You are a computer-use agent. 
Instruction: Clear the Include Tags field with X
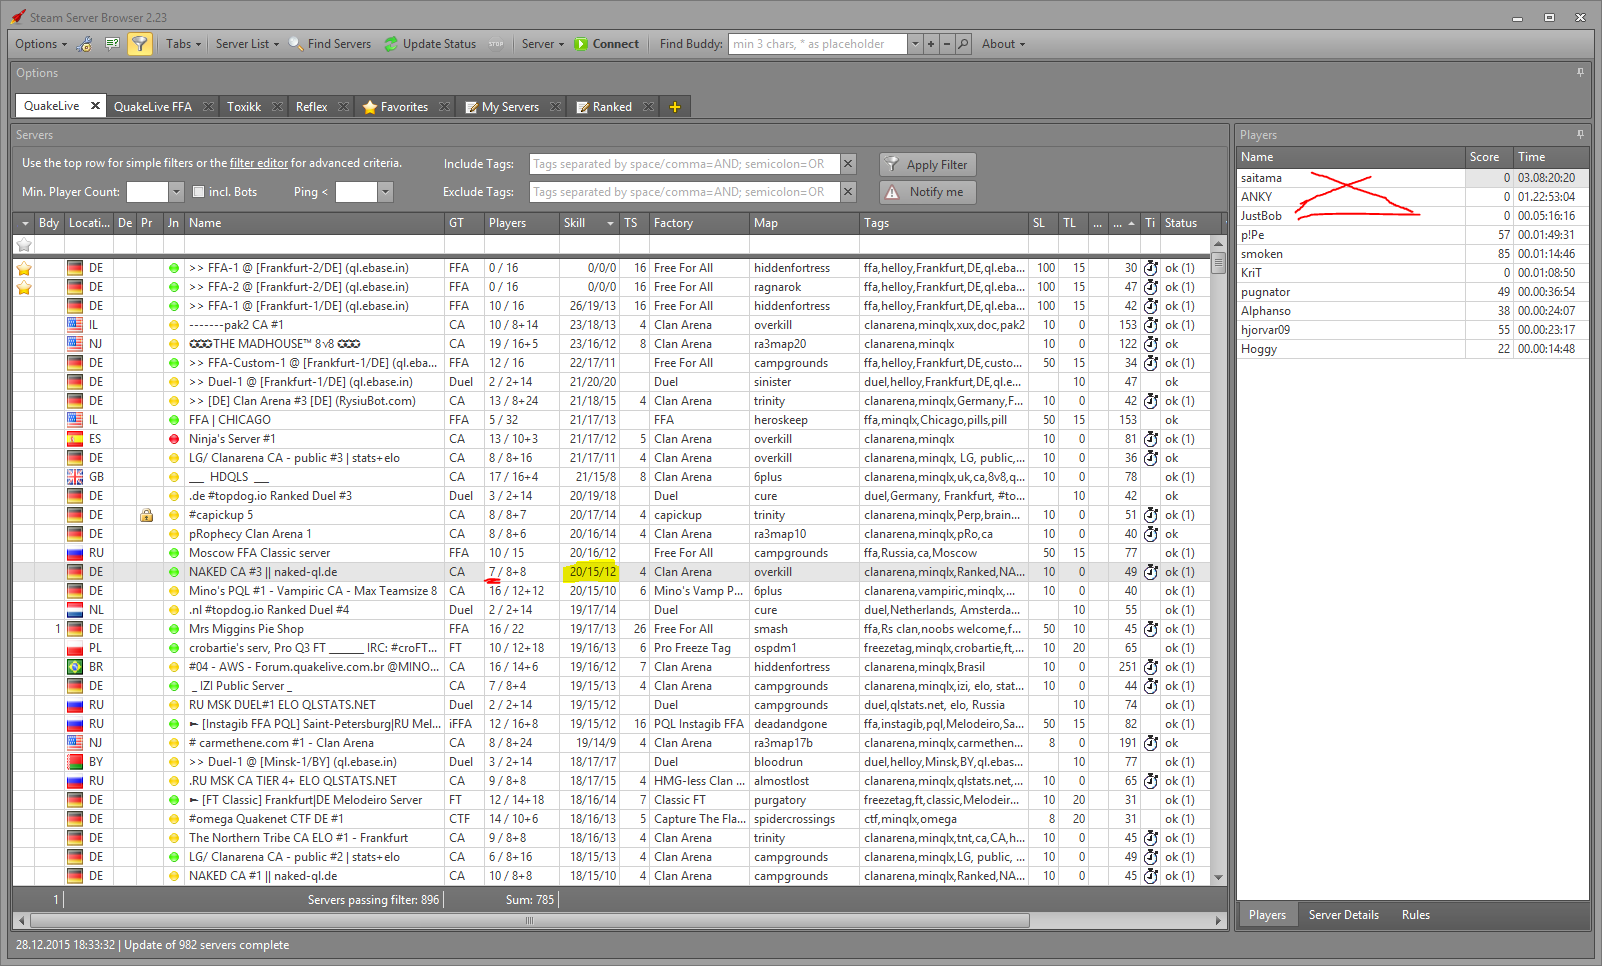point(848,164)
